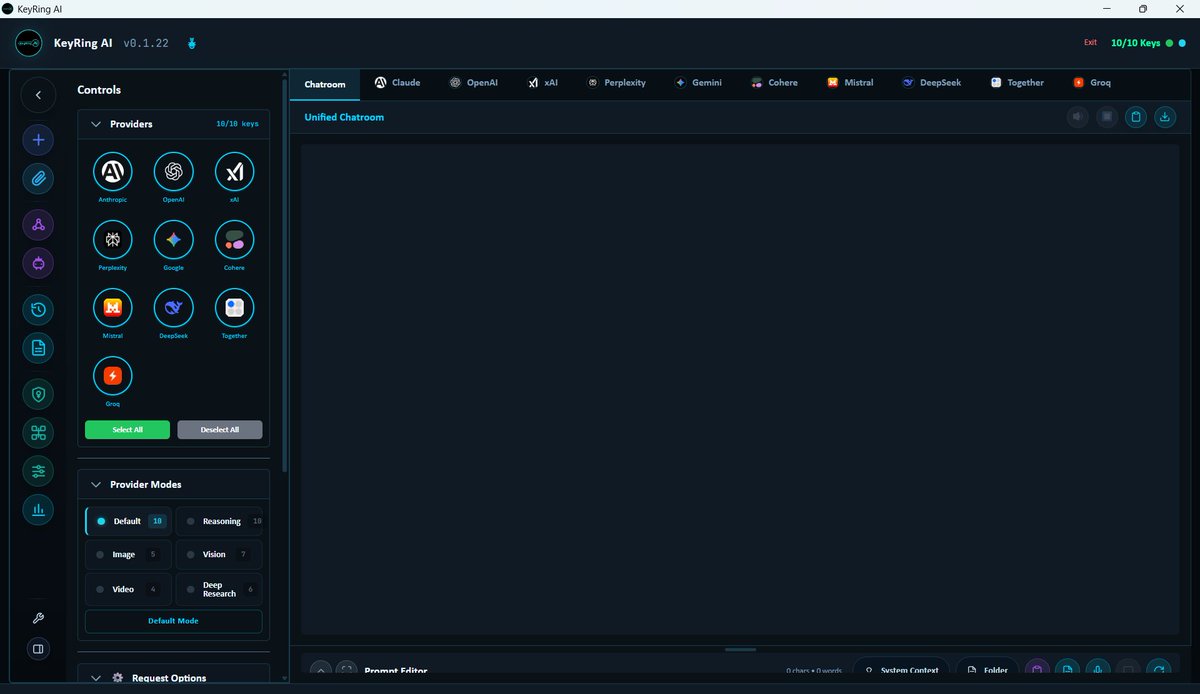Toggle the OpenAI provider icon
Screen dimensions: 1200x694
click(174, 172)
